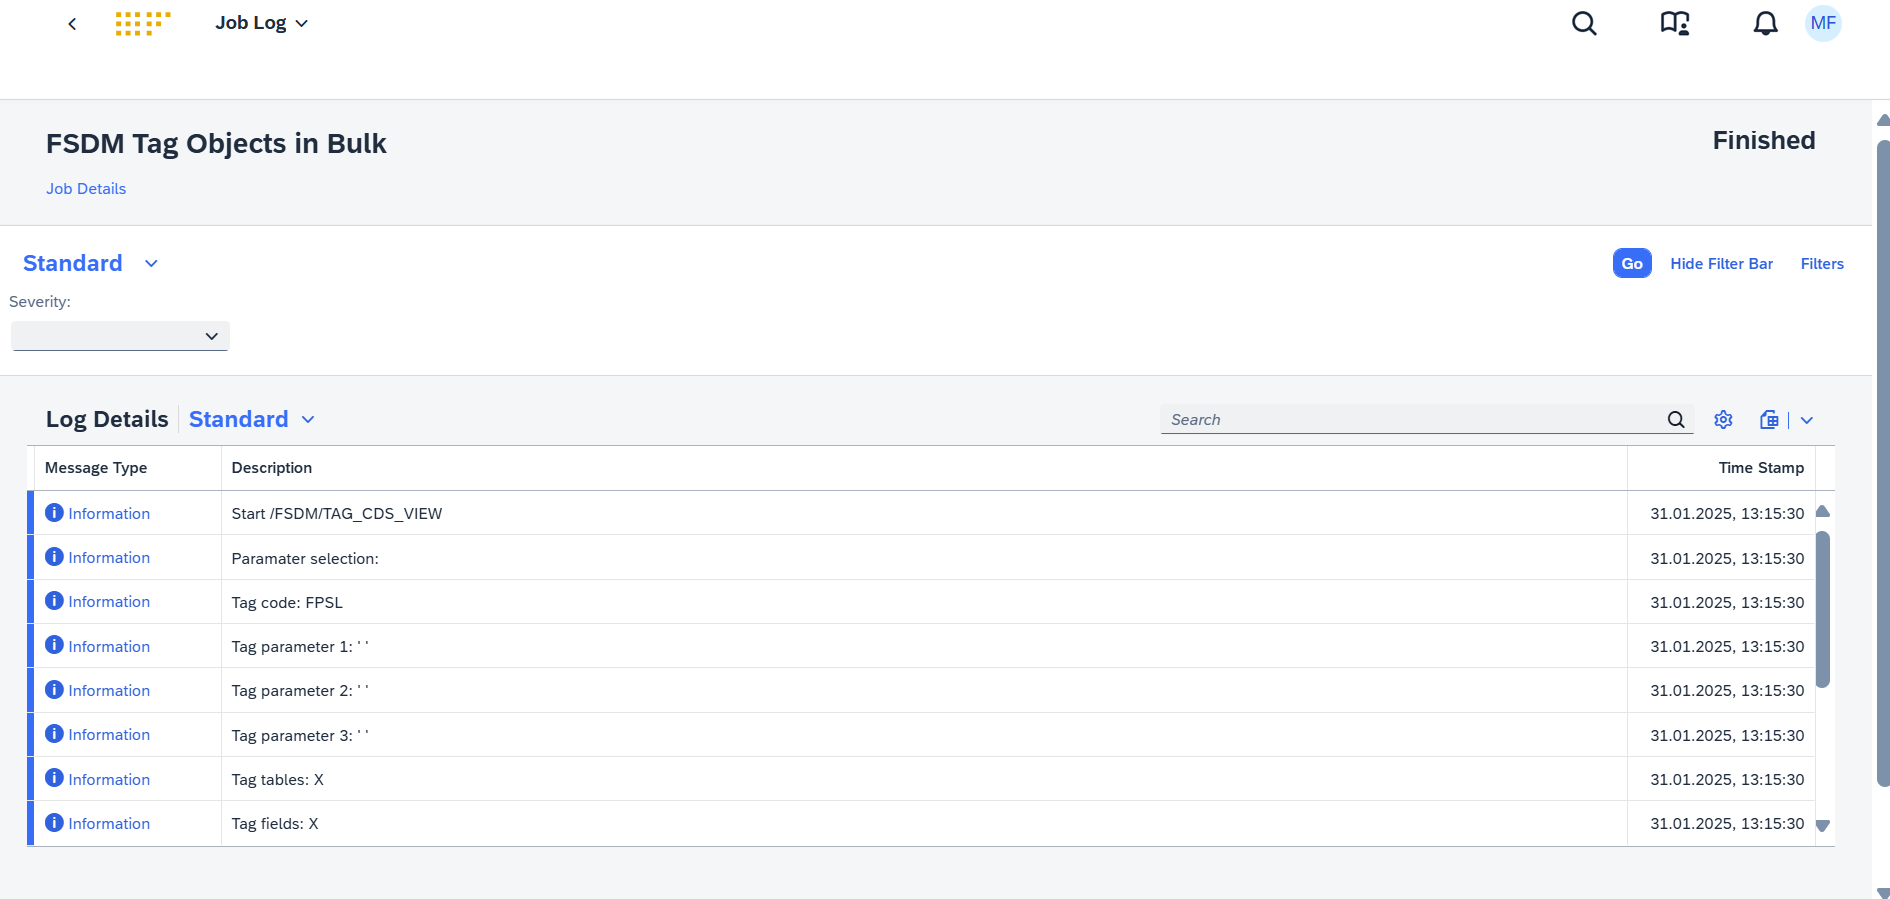Open the notifications bell

1766,23
